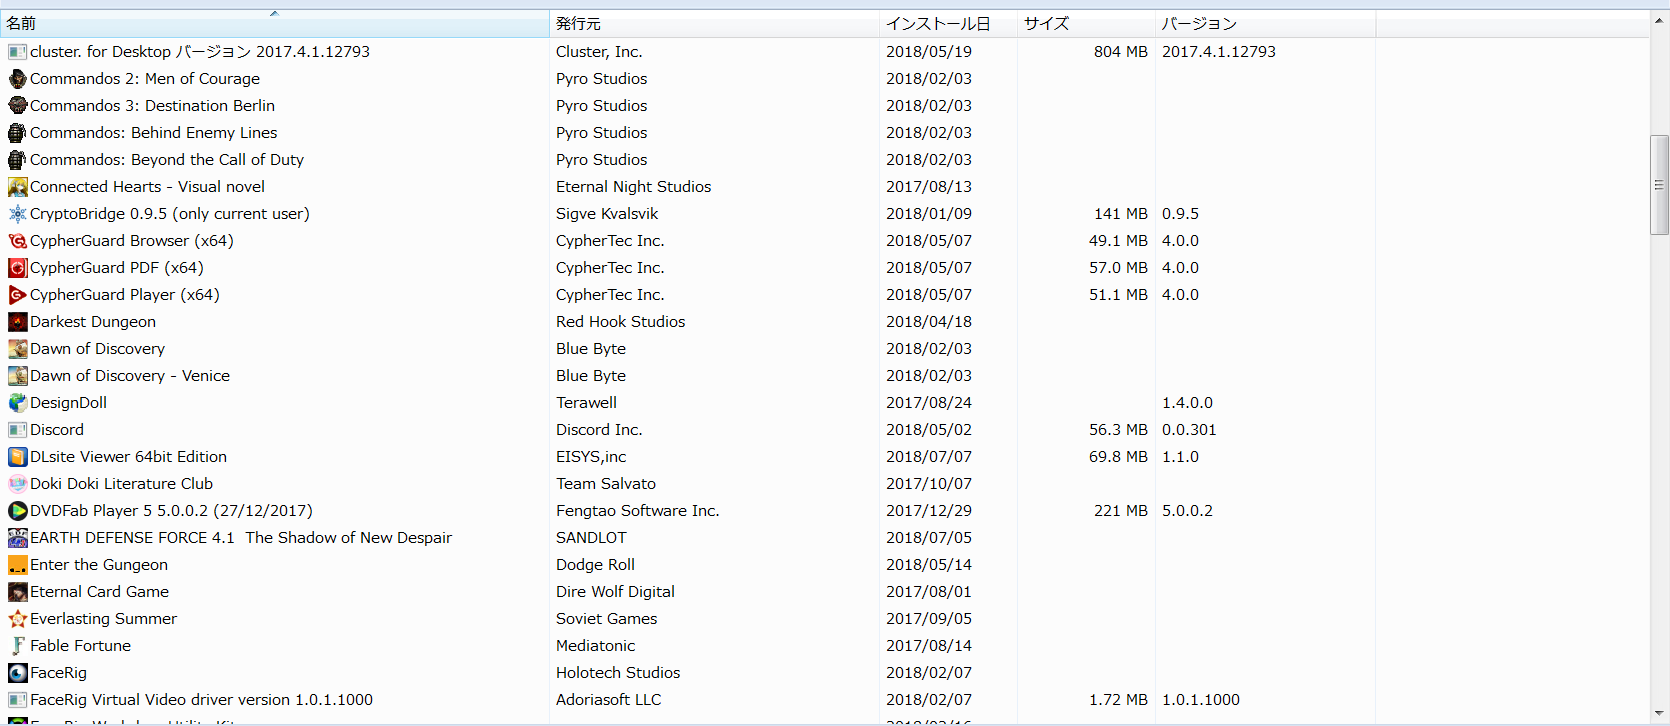Click the CryptoBridge 0.9.5 snowflake icon

pyautogui.click(x=17, y=214)
